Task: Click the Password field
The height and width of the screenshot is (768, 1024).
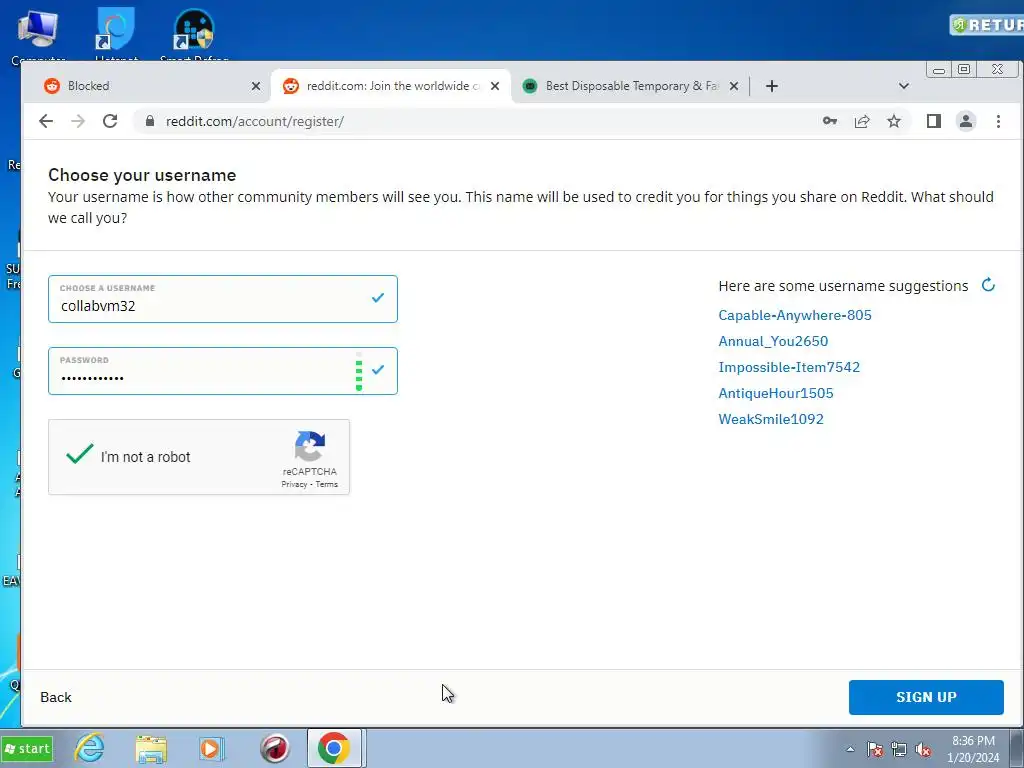Action: point(223,371)
